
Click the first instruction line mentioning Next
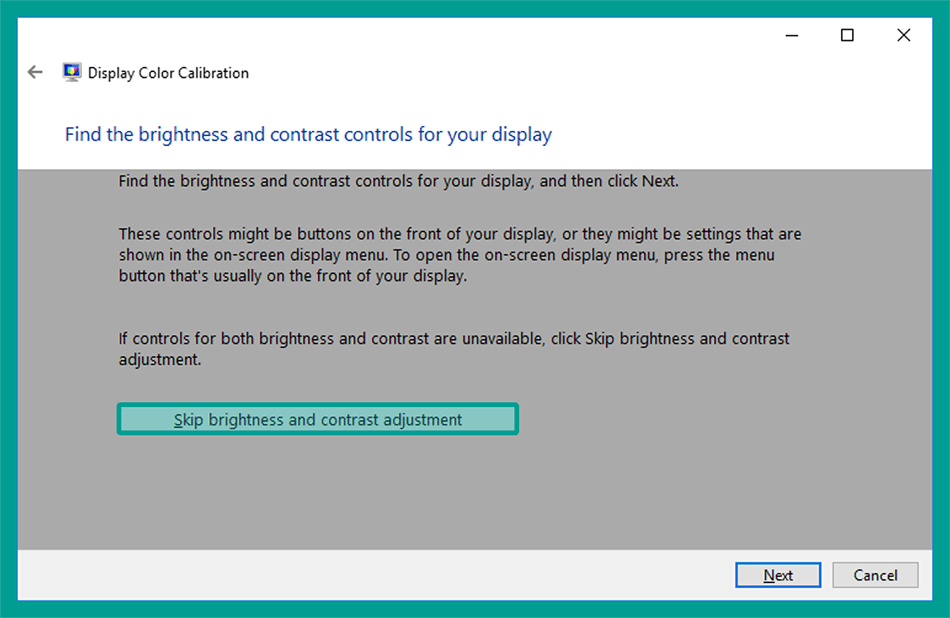(399, 181)
